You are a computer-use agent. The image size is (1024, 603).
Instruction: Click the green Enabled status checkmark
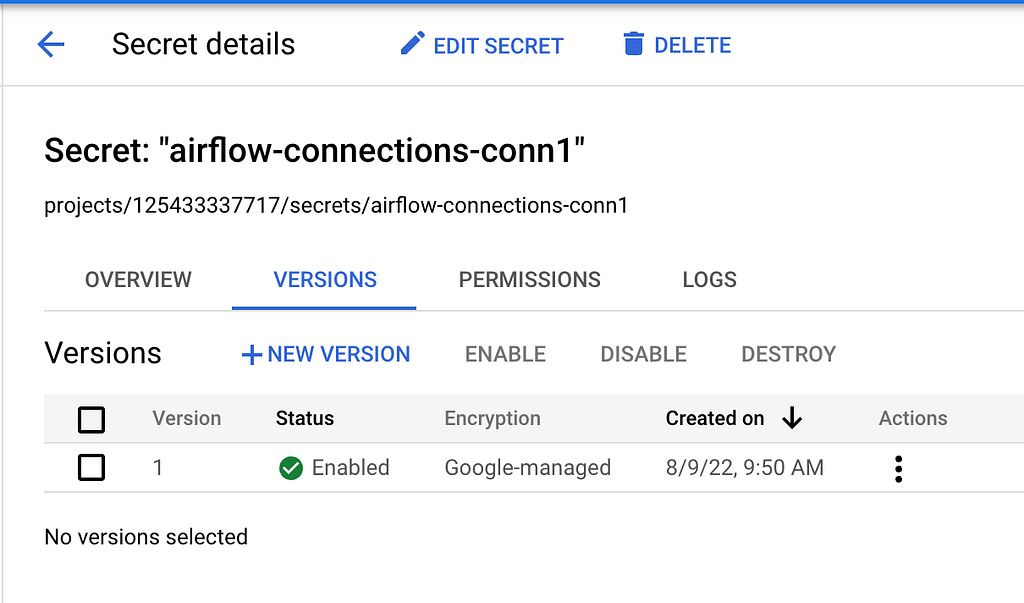[291, 468]
